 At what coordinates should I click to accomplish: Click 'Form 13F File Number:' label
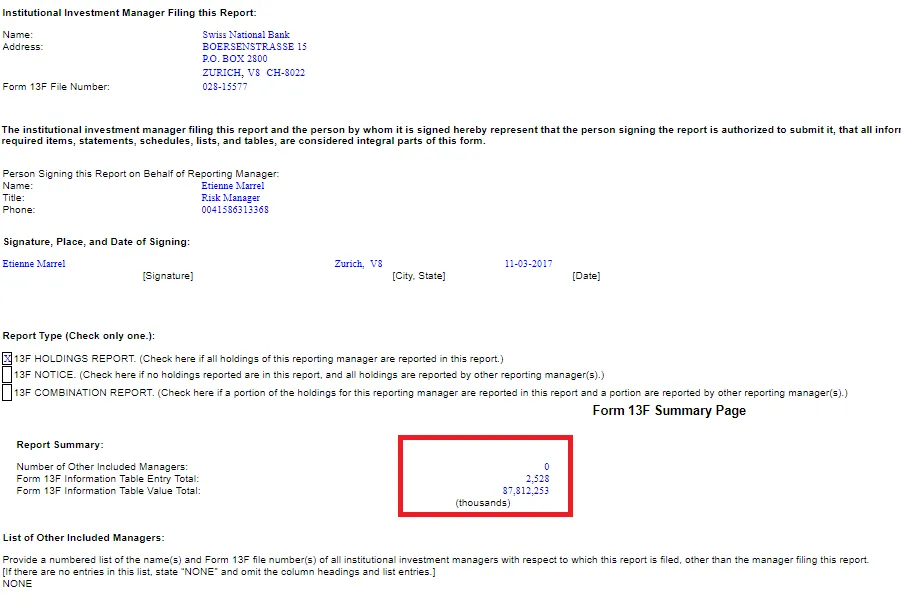click(x=56, y=87)
